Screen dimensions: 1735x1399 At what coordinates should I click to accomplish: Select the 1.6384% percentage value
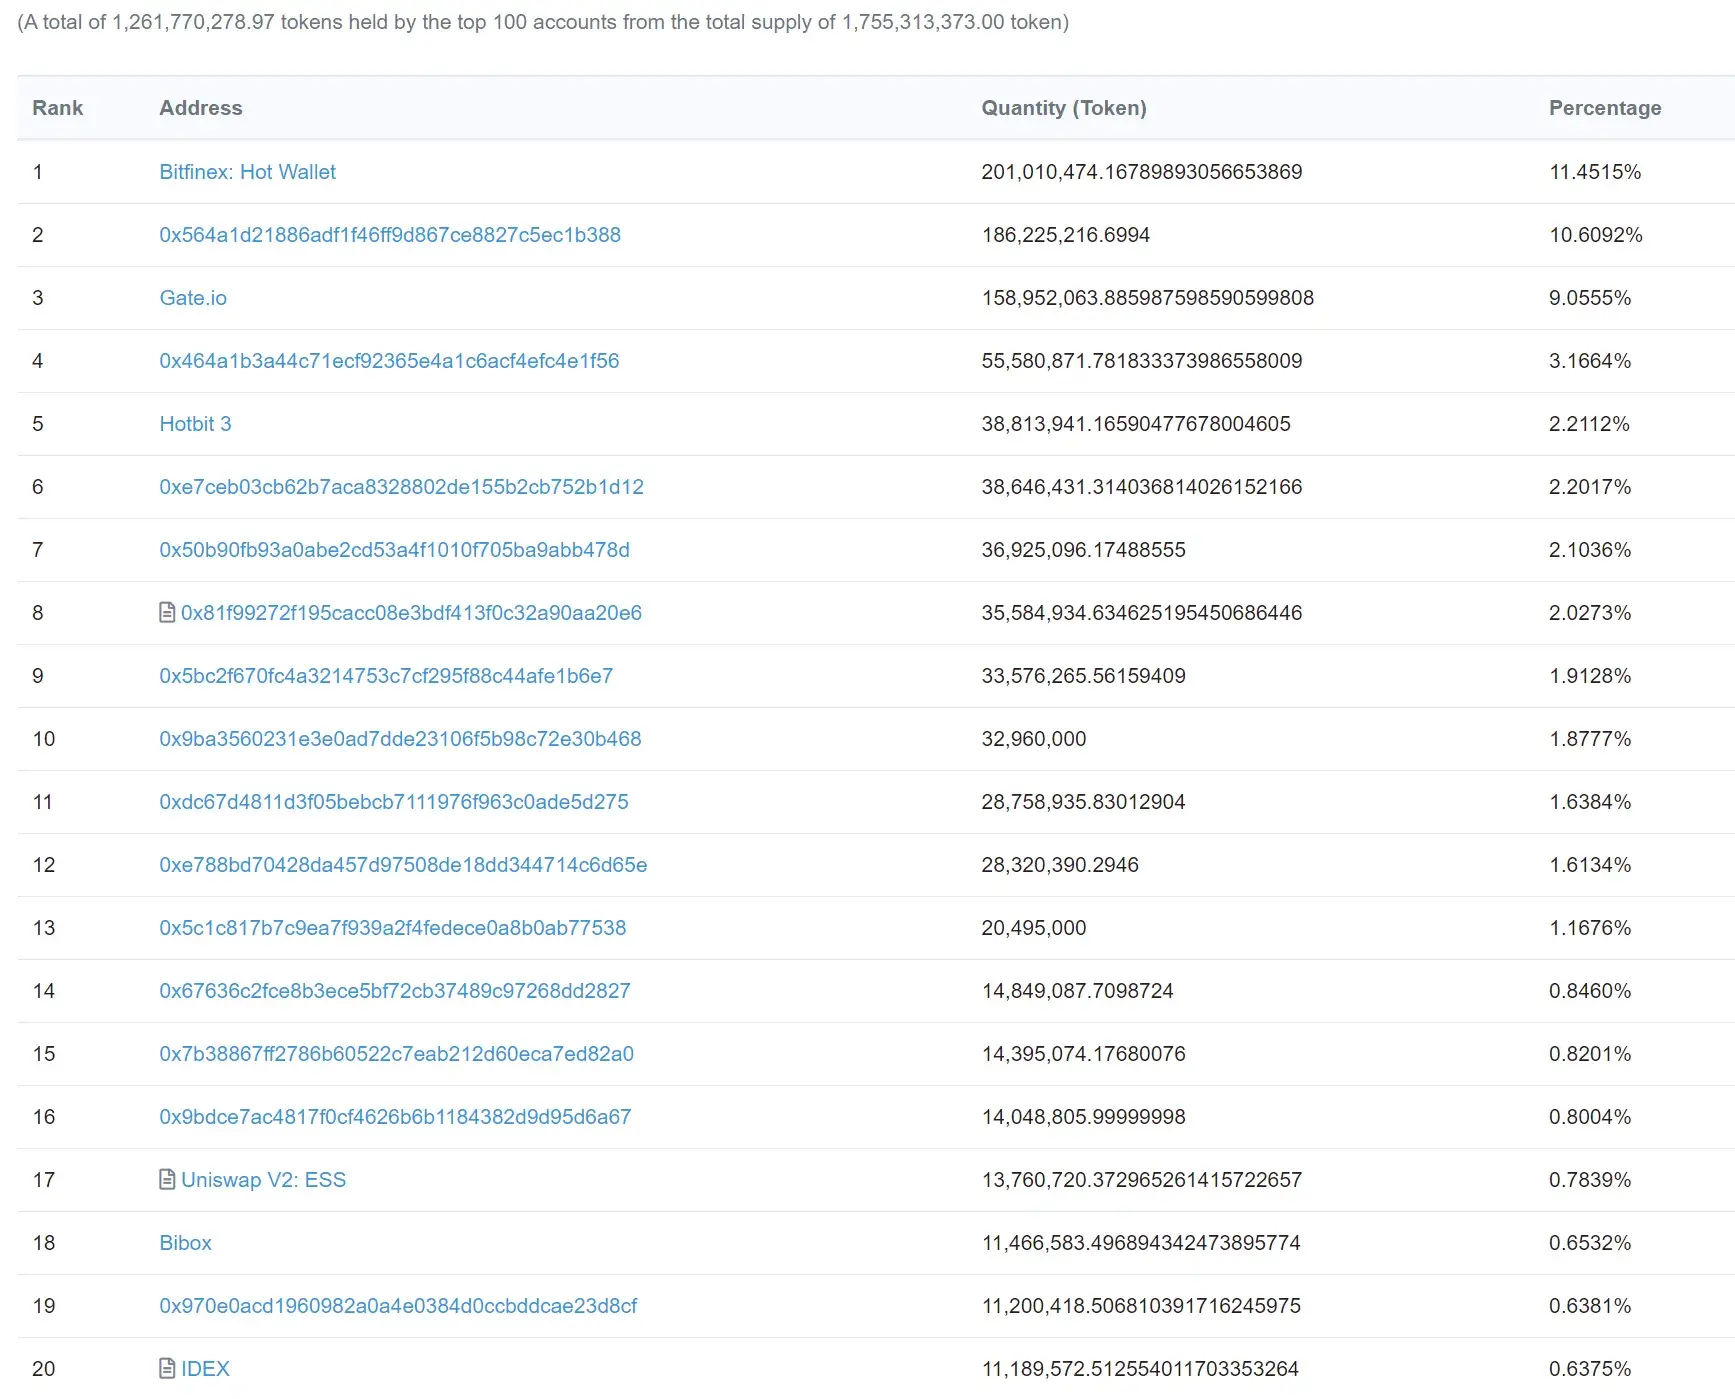click(1590, 802)
